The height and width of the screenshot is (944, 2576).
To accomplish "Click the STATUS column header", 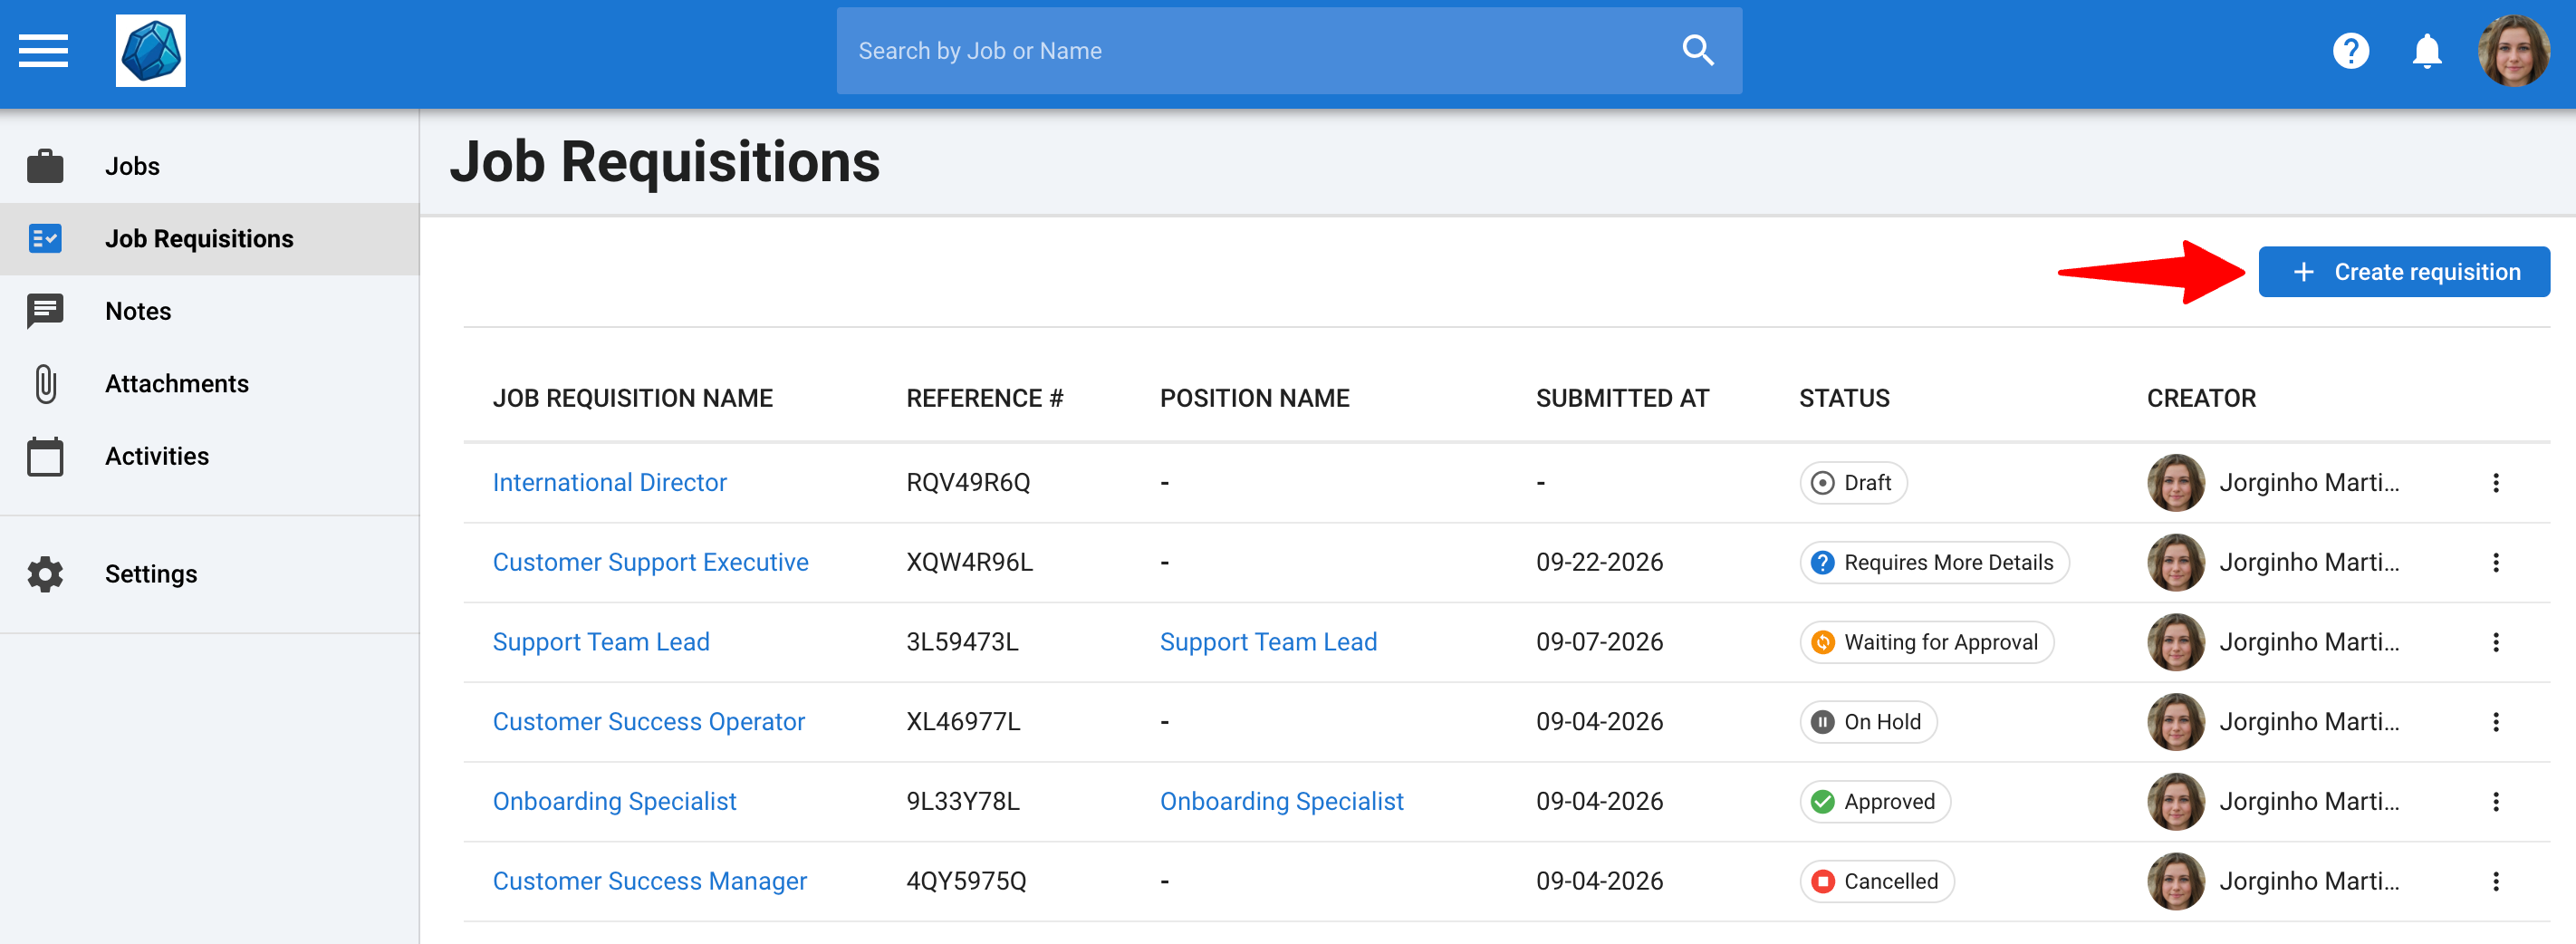I will pyautogui.click(x=1844, y=399).
